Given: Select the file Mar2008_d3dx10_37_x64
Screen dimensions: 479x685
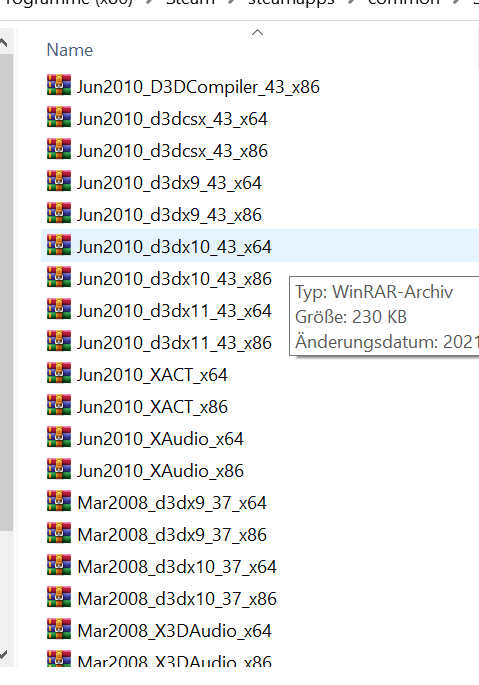Looking at the screenshot, I should coord(177,567).
